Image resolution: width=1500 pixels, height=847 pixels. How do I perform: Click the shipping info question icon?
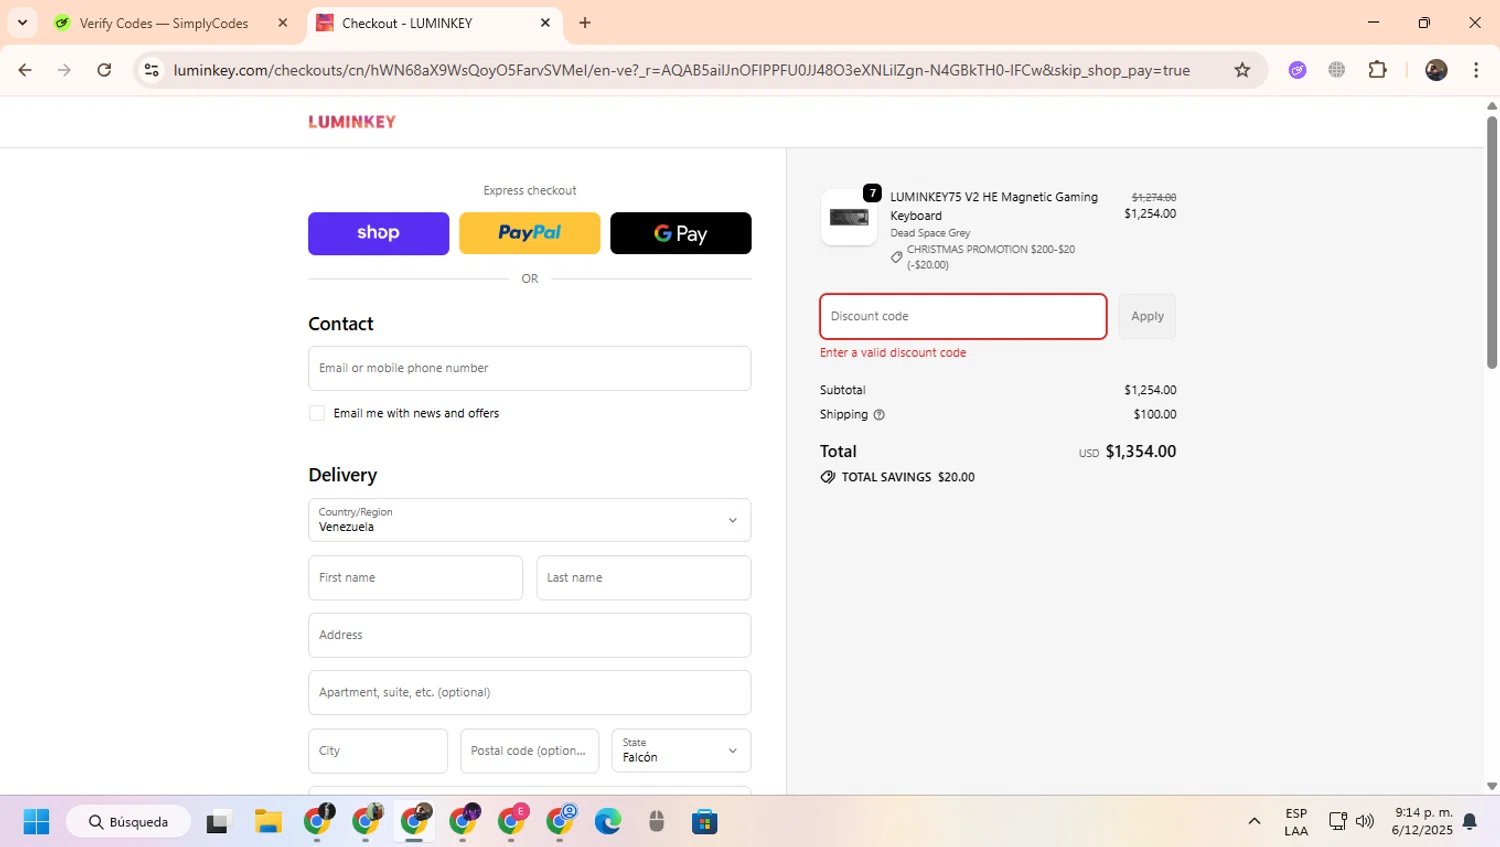tap(879, 414)
